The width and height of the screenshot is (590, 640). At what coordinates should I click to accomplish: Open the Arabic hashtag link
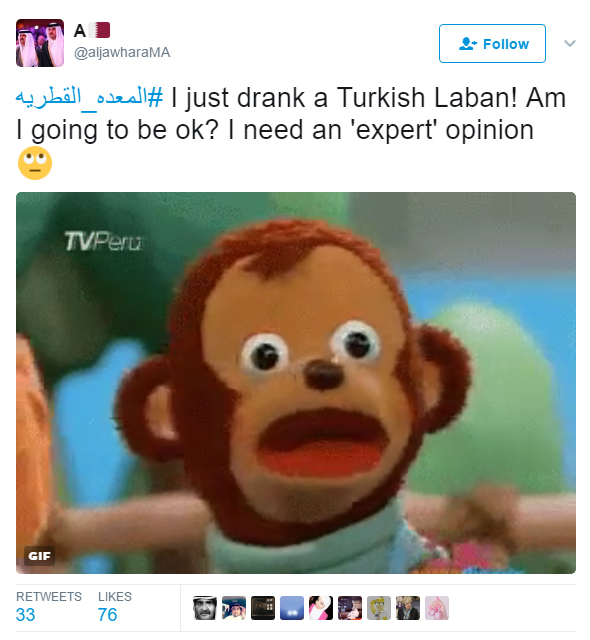(89, 98)
